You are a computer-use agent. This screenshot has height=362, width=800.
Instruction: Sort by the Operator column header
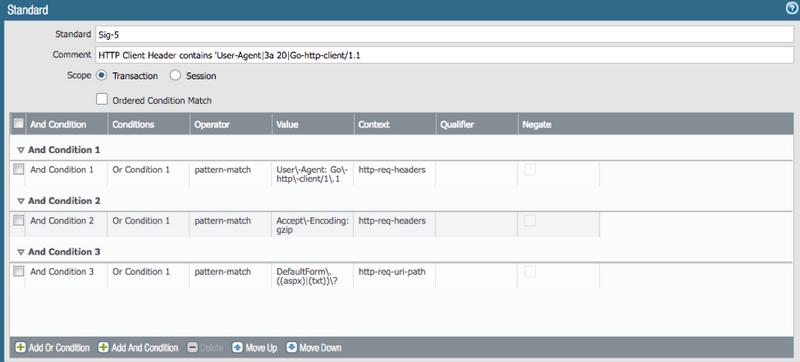pyautogui.click(x=231, y=124)
